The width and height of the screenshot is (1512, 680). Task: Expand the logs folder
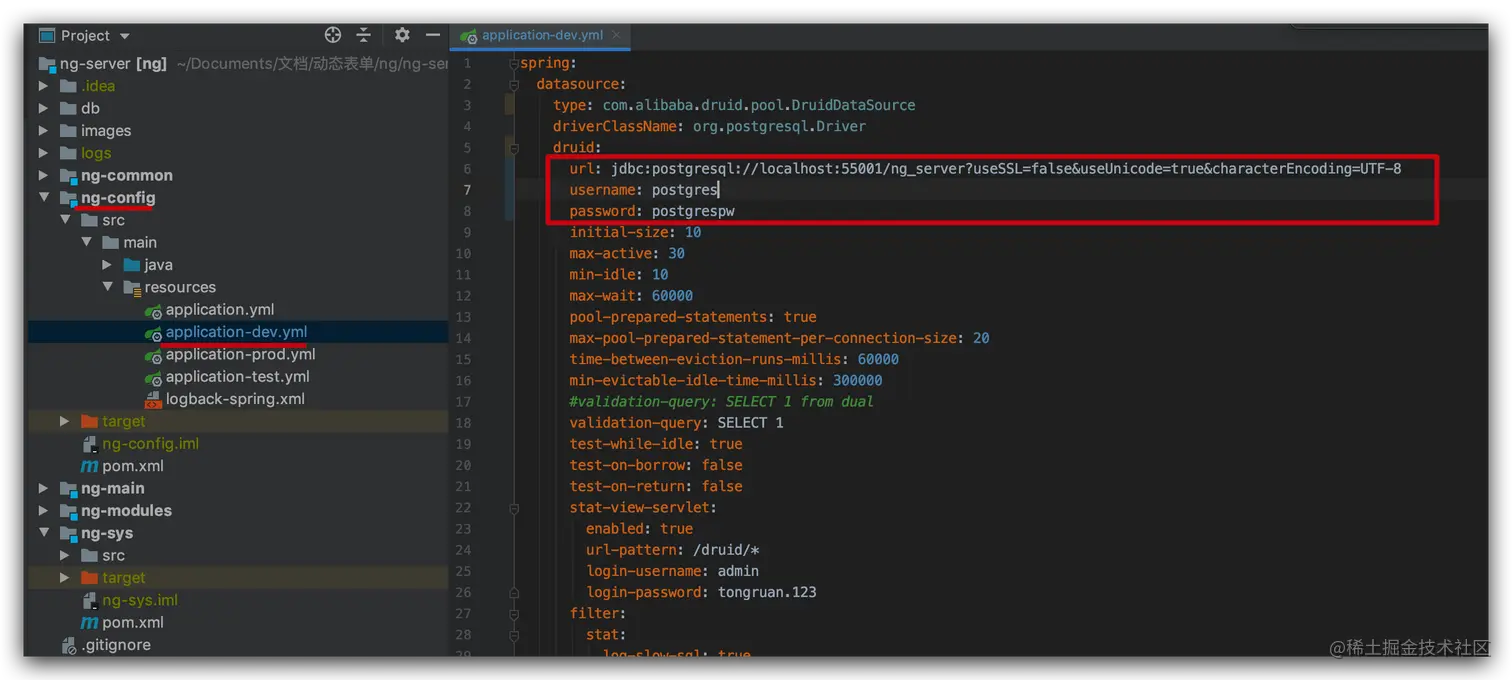(x=43, y=153)
